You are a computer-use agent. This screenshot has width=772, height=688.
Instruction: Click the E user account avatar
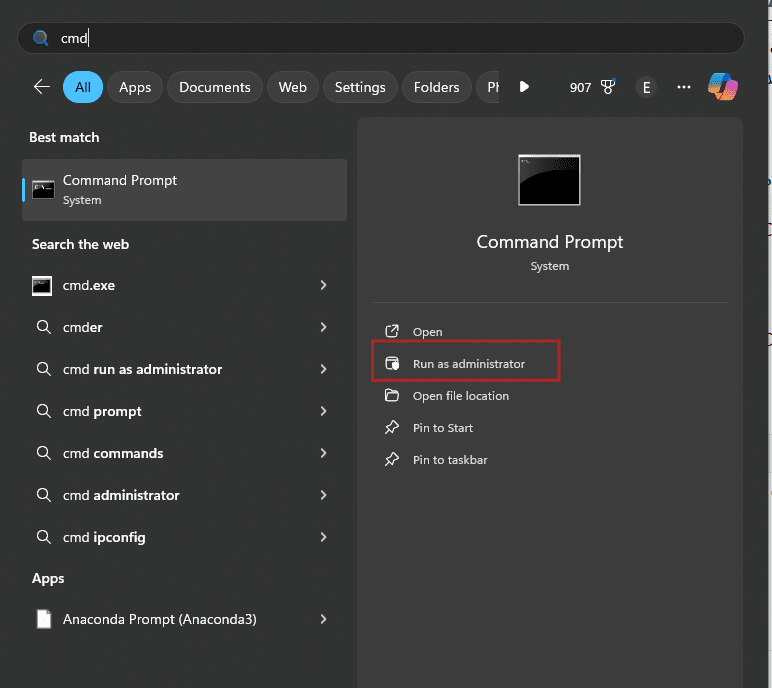[x=646, y=87]
